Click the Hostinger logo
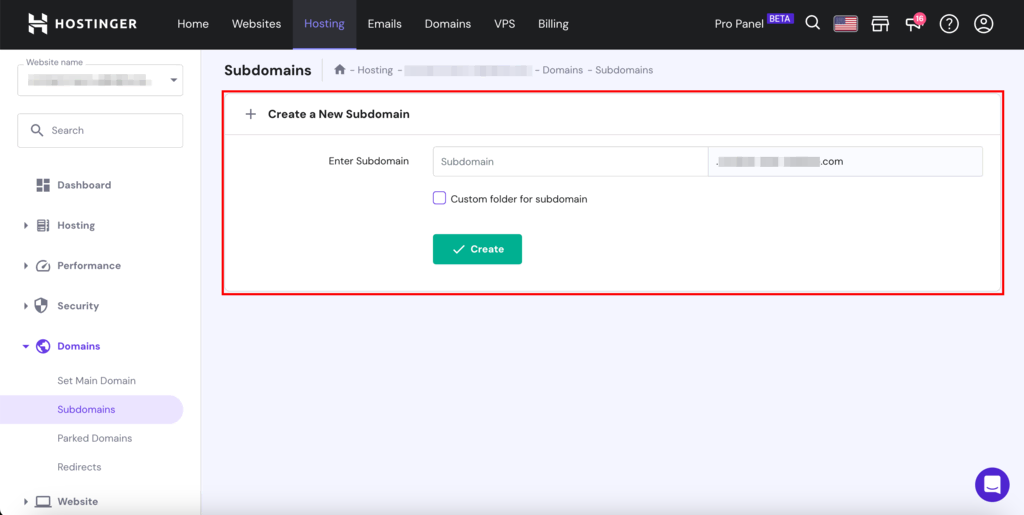The width and height of the screenshot is (1024, 515). [x=82, y=23]
